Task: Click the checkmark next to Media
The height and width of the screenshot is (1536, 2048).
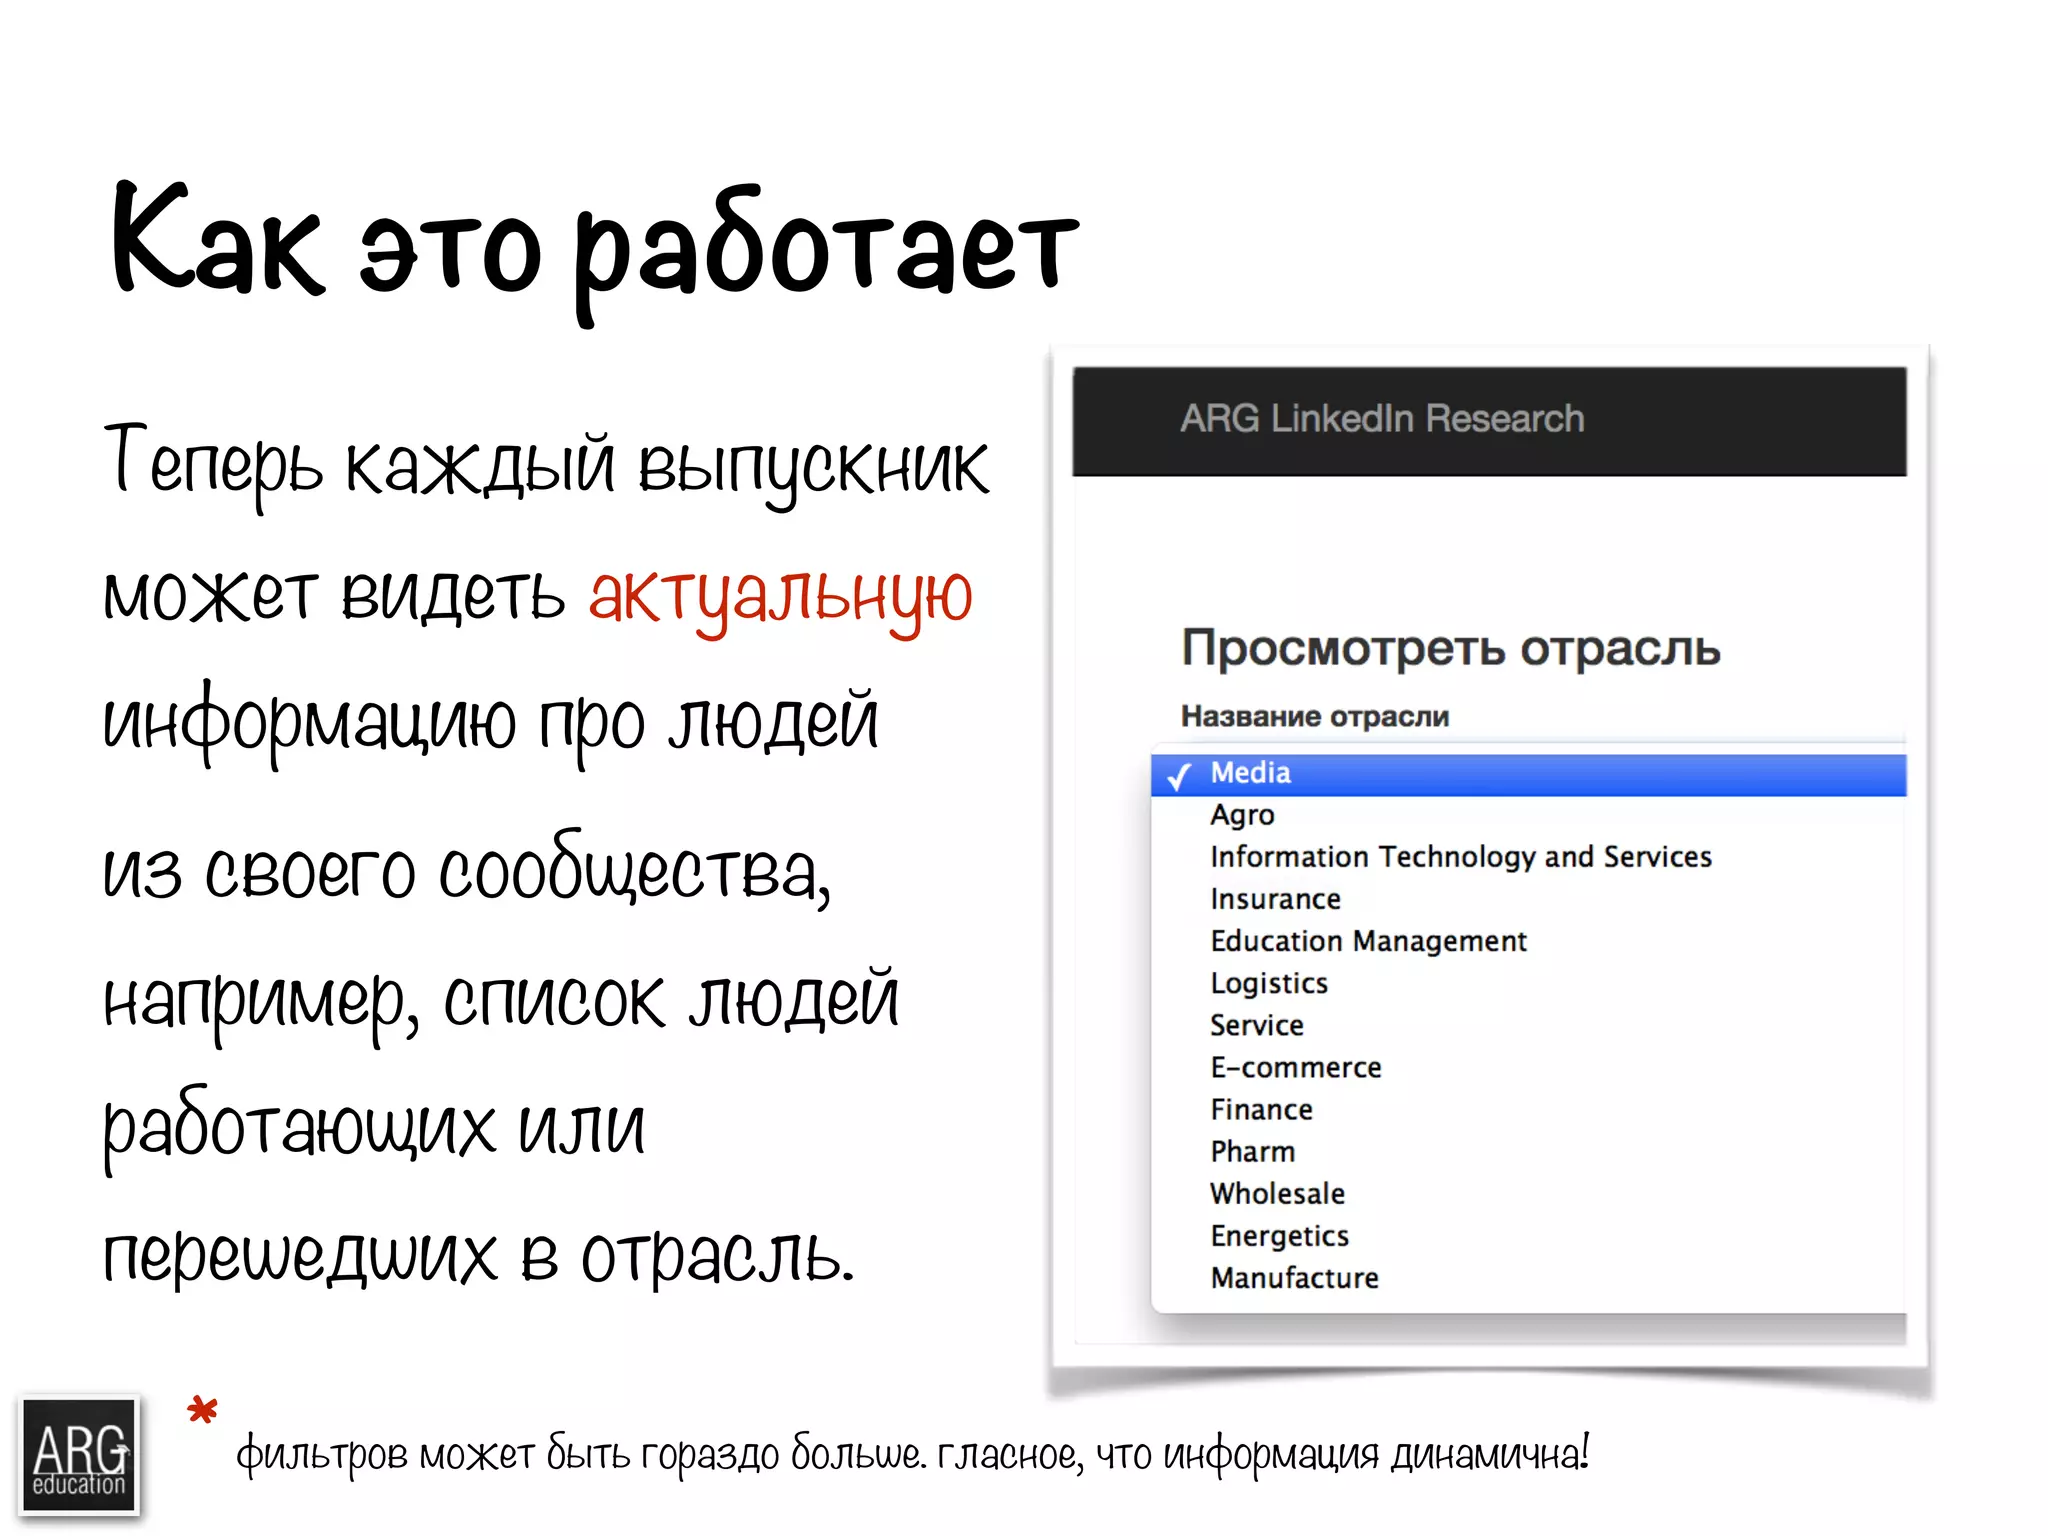Action: [x=1180, y=776]
